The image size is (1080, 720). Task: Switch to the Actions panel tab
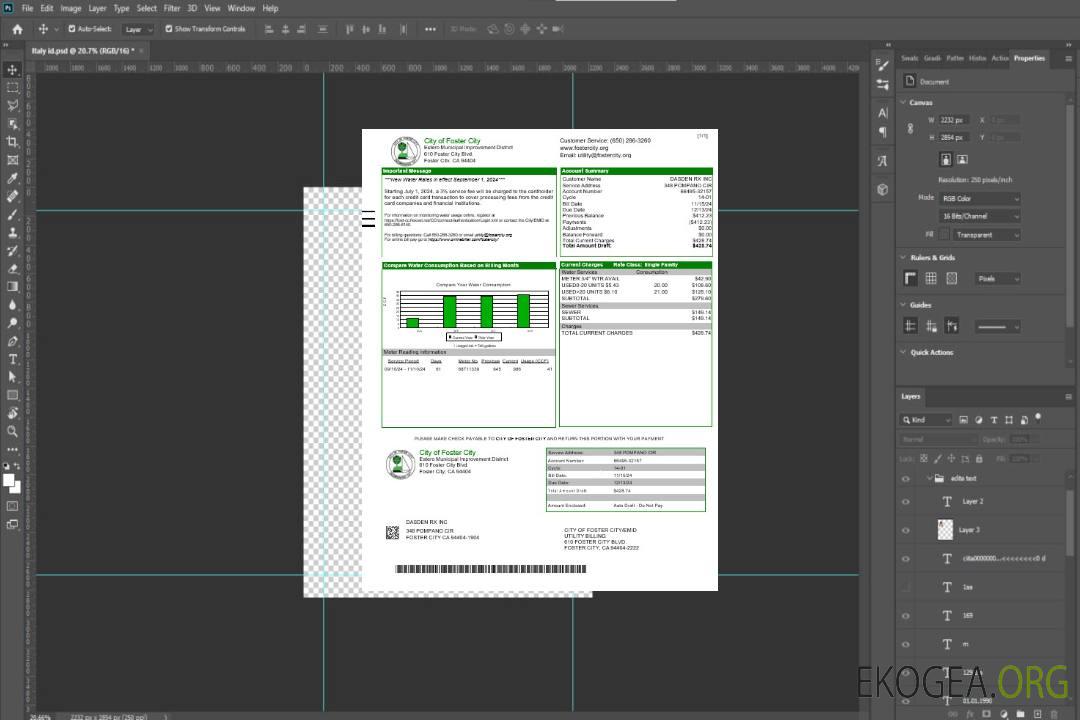pos(999,58)
